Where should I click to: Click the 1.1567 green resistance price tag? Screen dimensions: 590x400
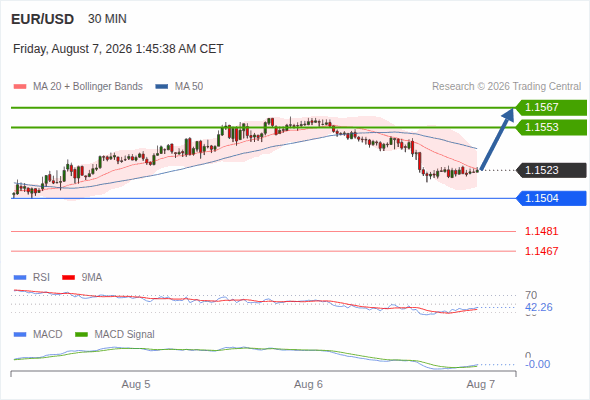pyautogui.click(x=551, y=108)
